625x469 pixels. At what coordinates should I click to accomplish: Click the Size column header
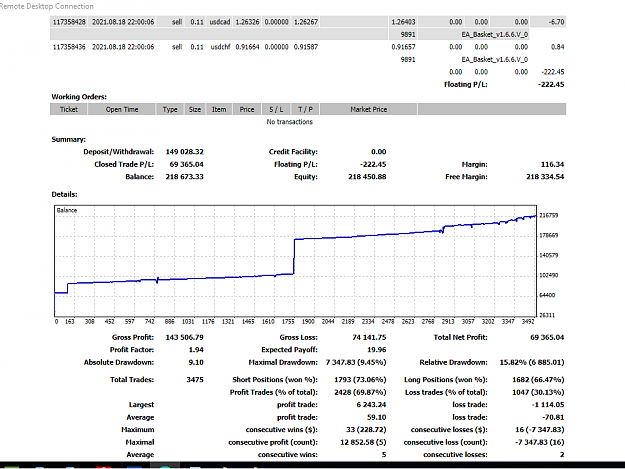195,109
